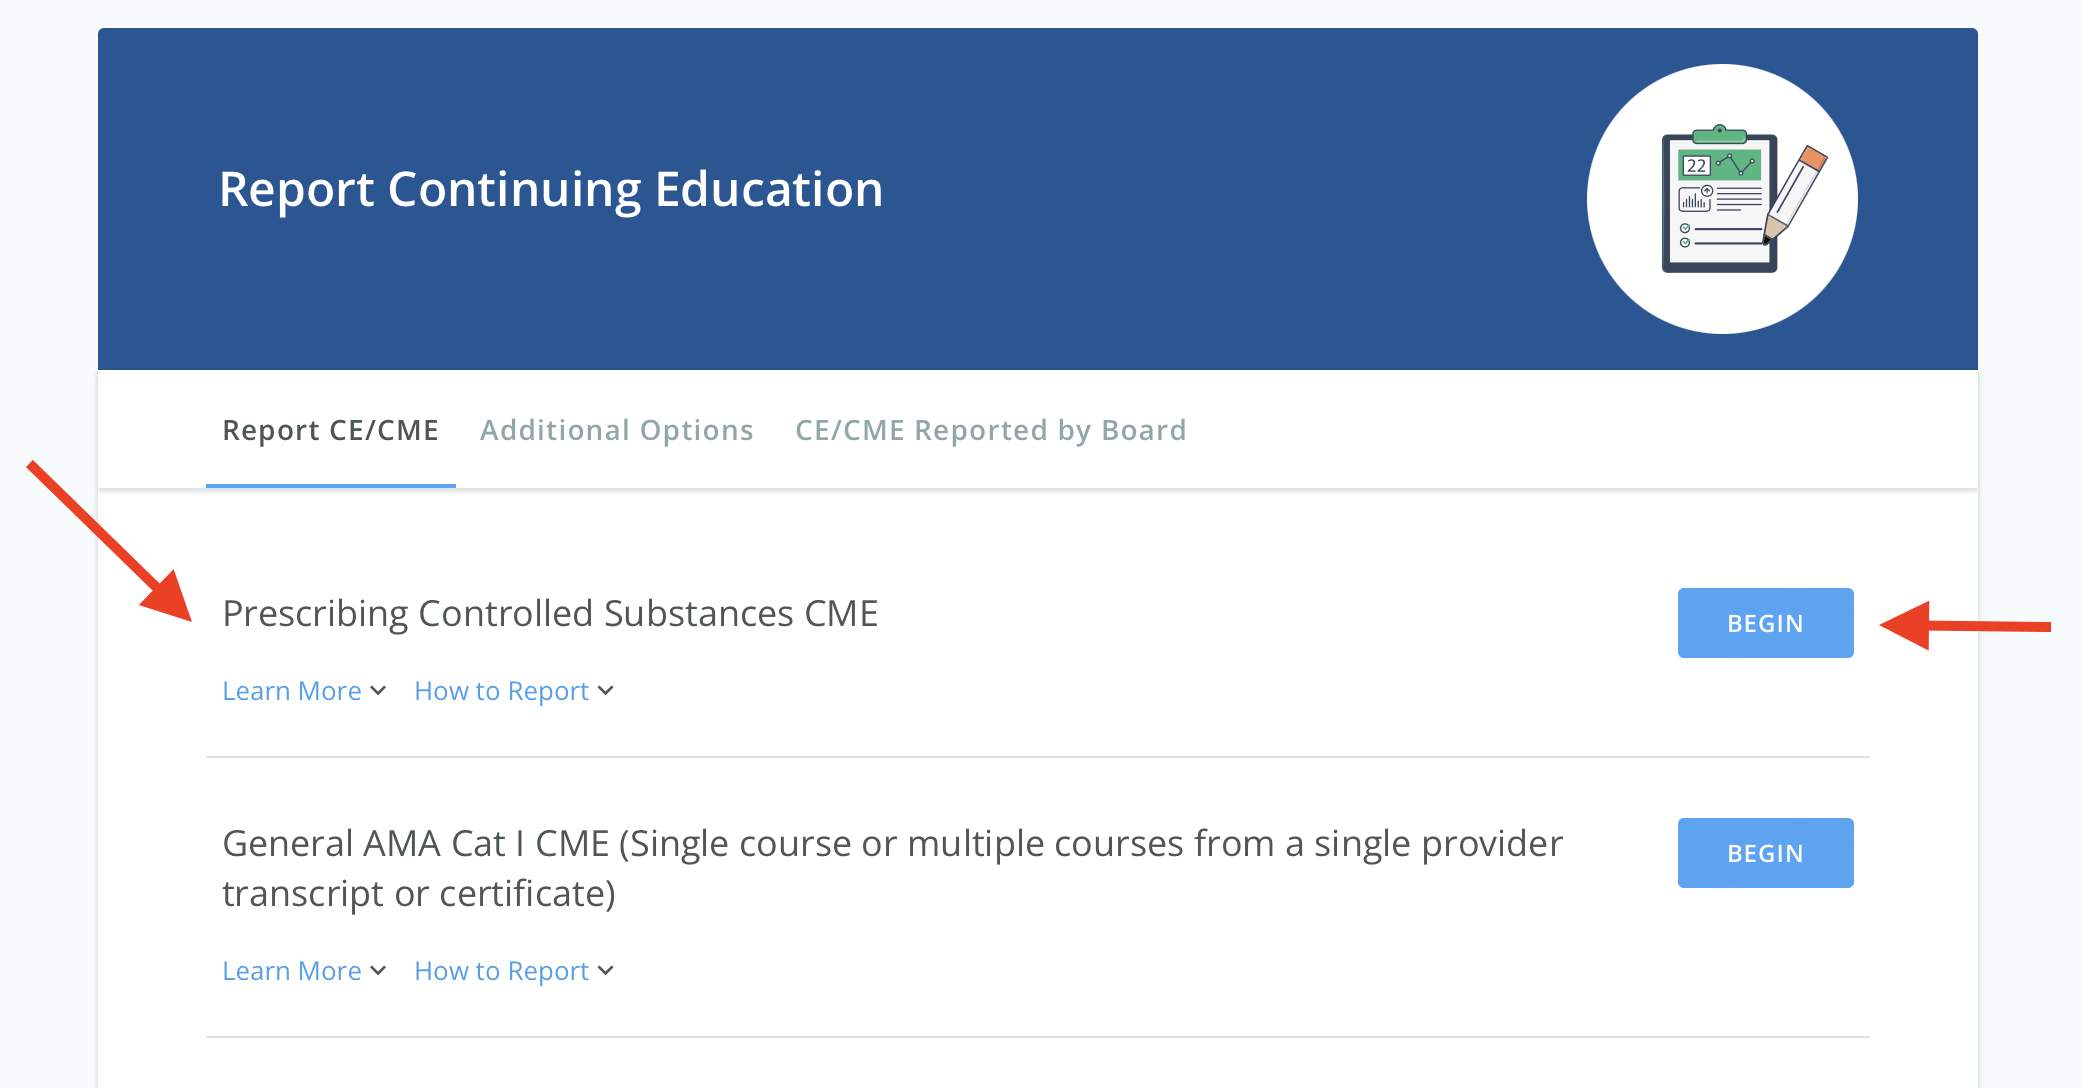The image size is (2082, 1088).
Task: Click the Prescribing Controlled Substances CME heading
Action: click(x=550, y=613)
